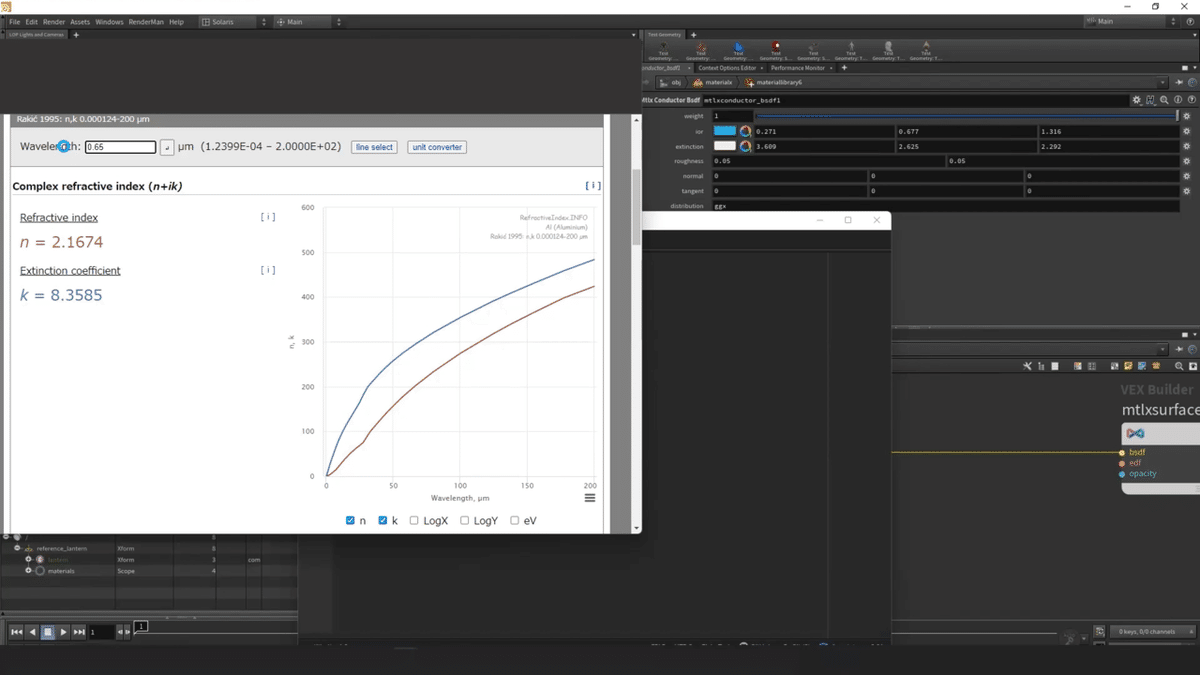Image resolution: width=1200 pixels, height=675 pixels.
Task: Click the parameter search magnifier icon
Action: pos(1164,100)
